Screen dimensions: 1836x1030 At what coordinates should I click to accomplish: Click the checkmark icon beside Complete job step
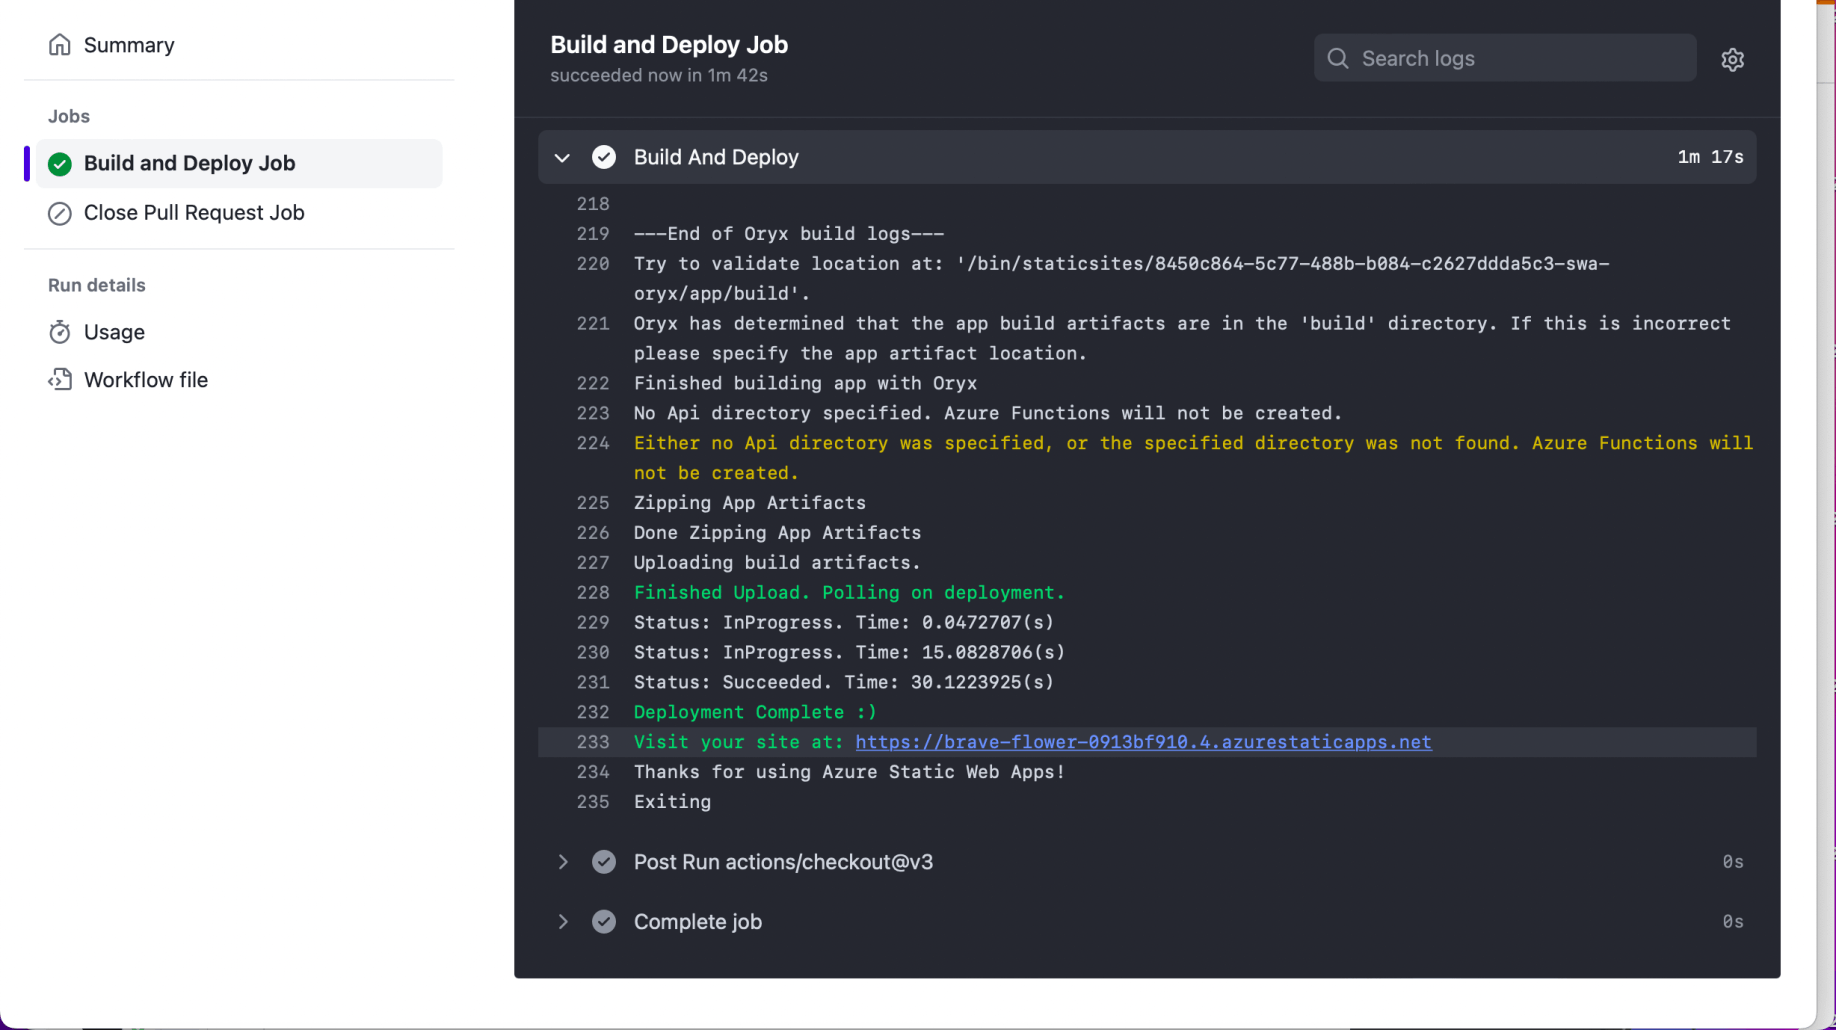point(604,922)
